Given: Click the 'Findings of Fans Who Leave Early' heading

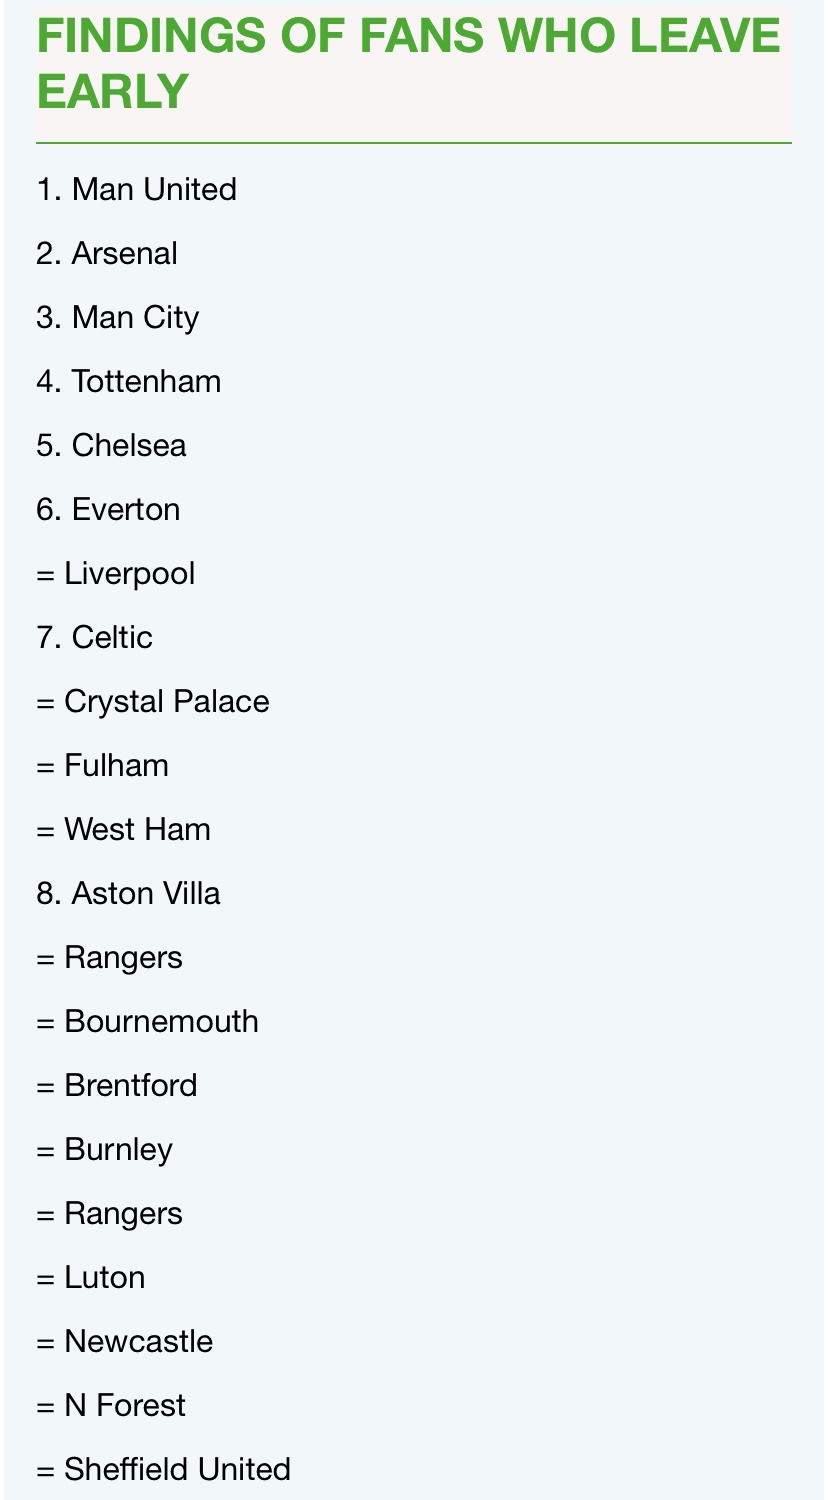Looking at the screenshot, I should 408,64.
